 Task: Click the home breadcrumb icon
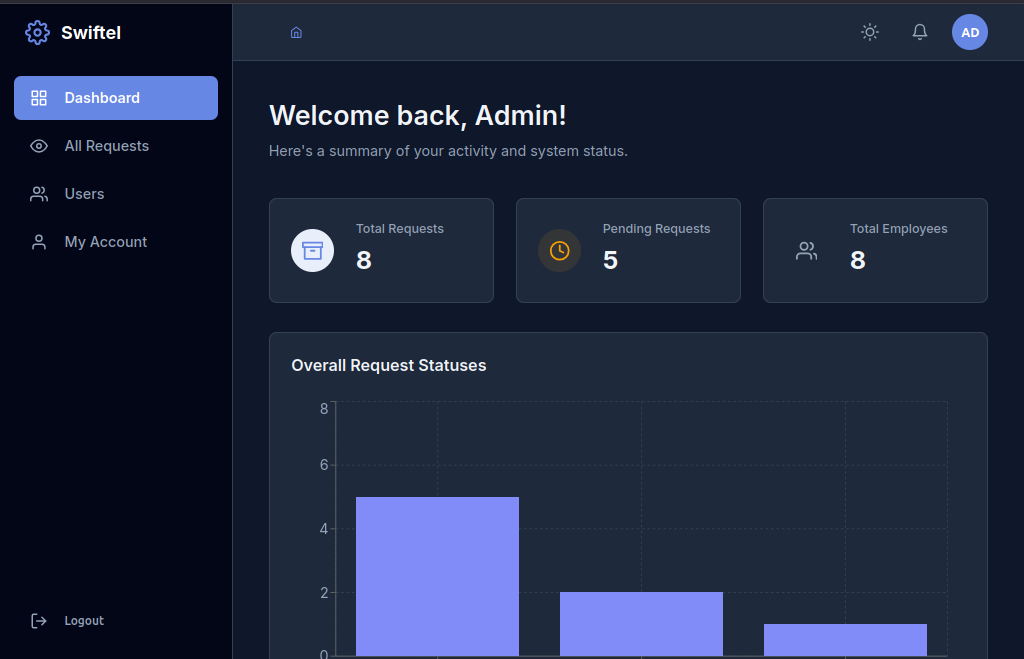296,33
